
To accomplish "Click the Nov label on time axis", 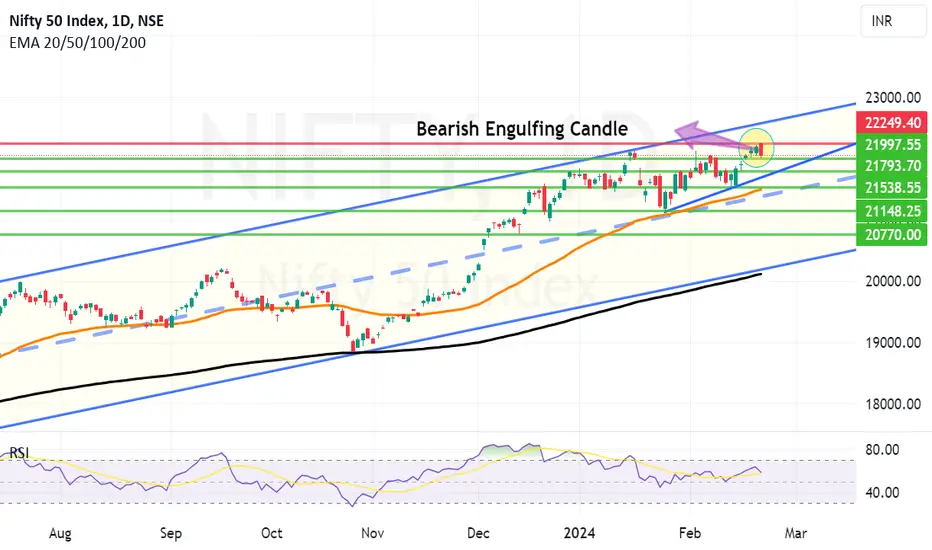I will point(373,533).
